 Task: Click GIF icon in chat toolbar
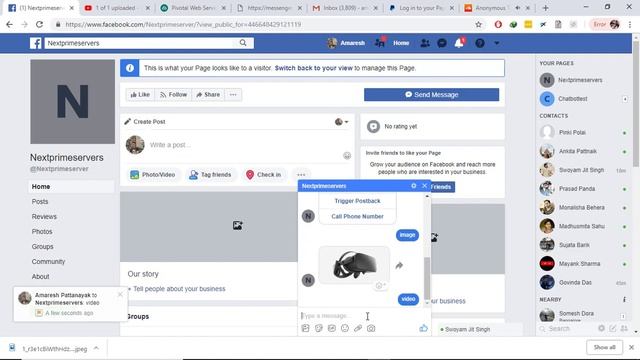pos(332,328)
